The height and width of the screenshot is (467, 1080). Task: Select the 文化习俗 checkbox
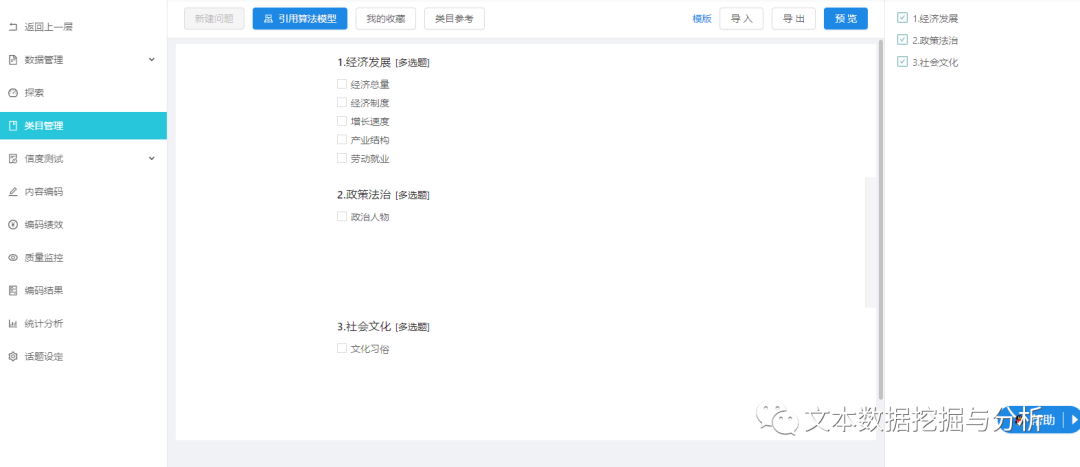pyautogui.click(x=342, y=349)
